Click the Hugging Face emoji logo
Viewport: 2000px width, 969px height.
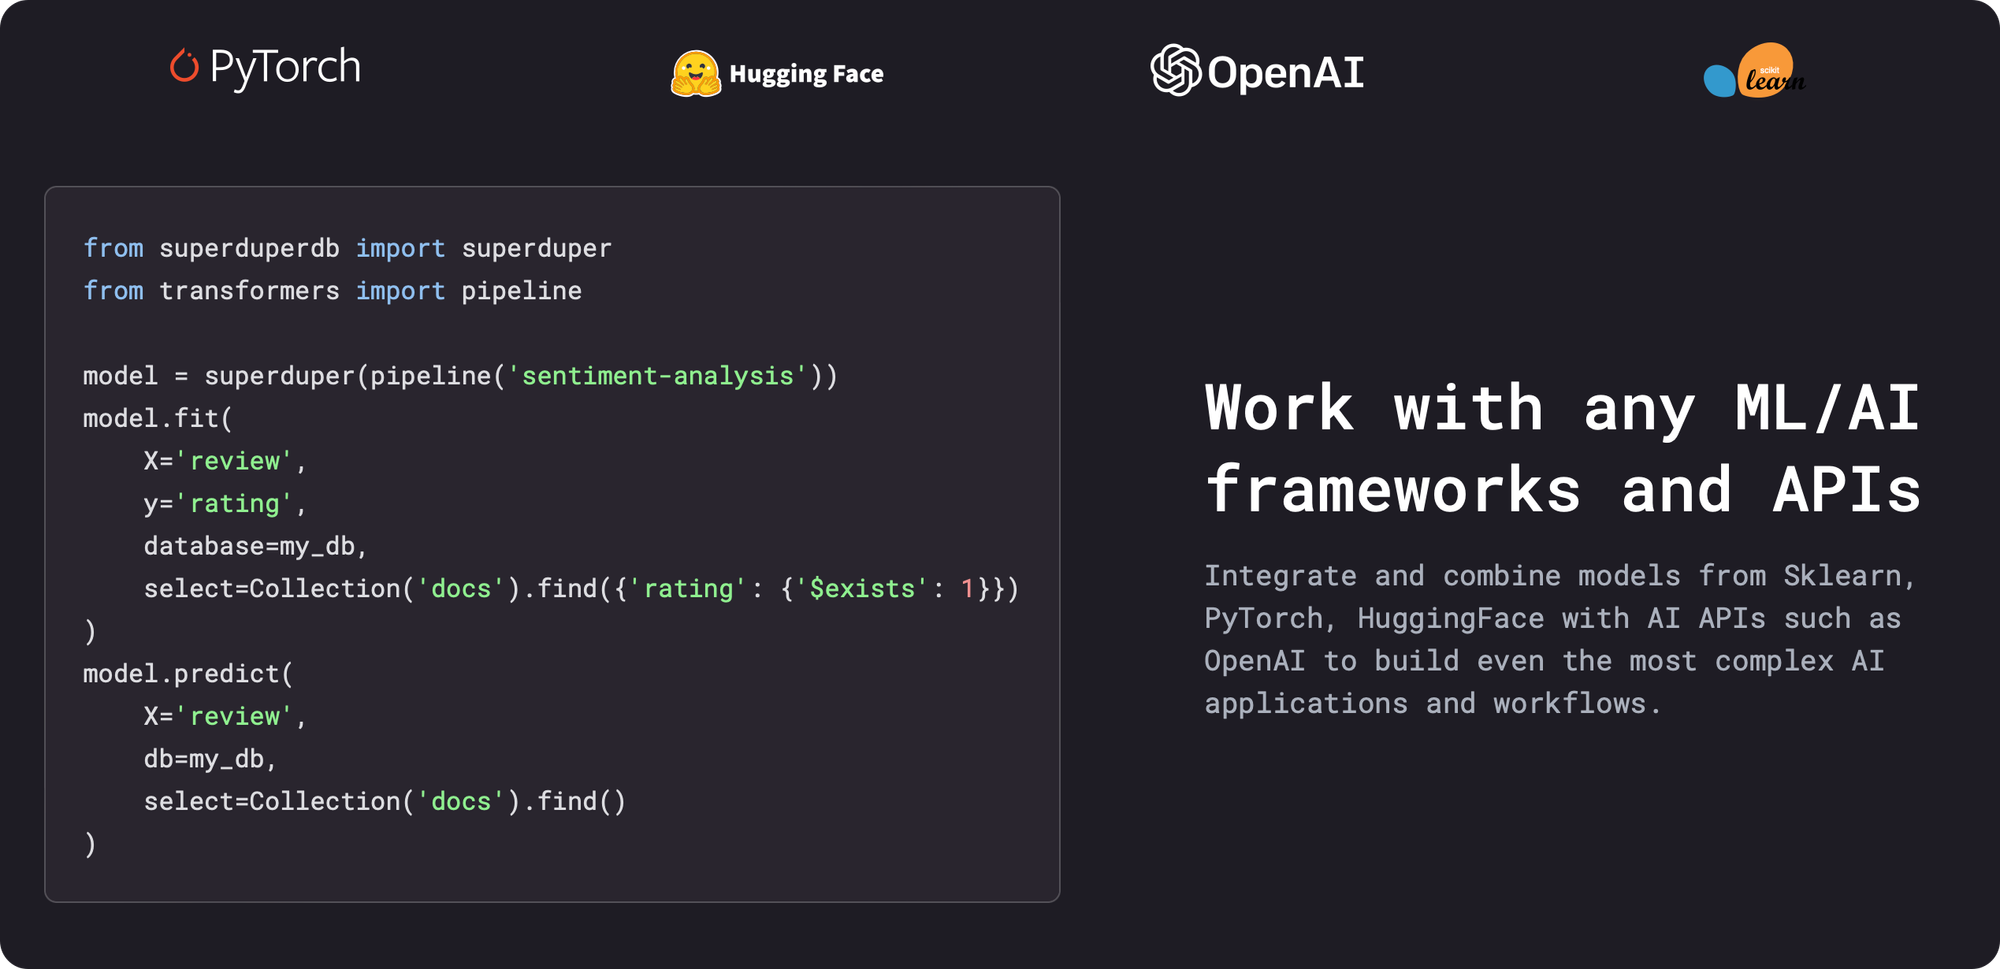(x=695, y=73)
